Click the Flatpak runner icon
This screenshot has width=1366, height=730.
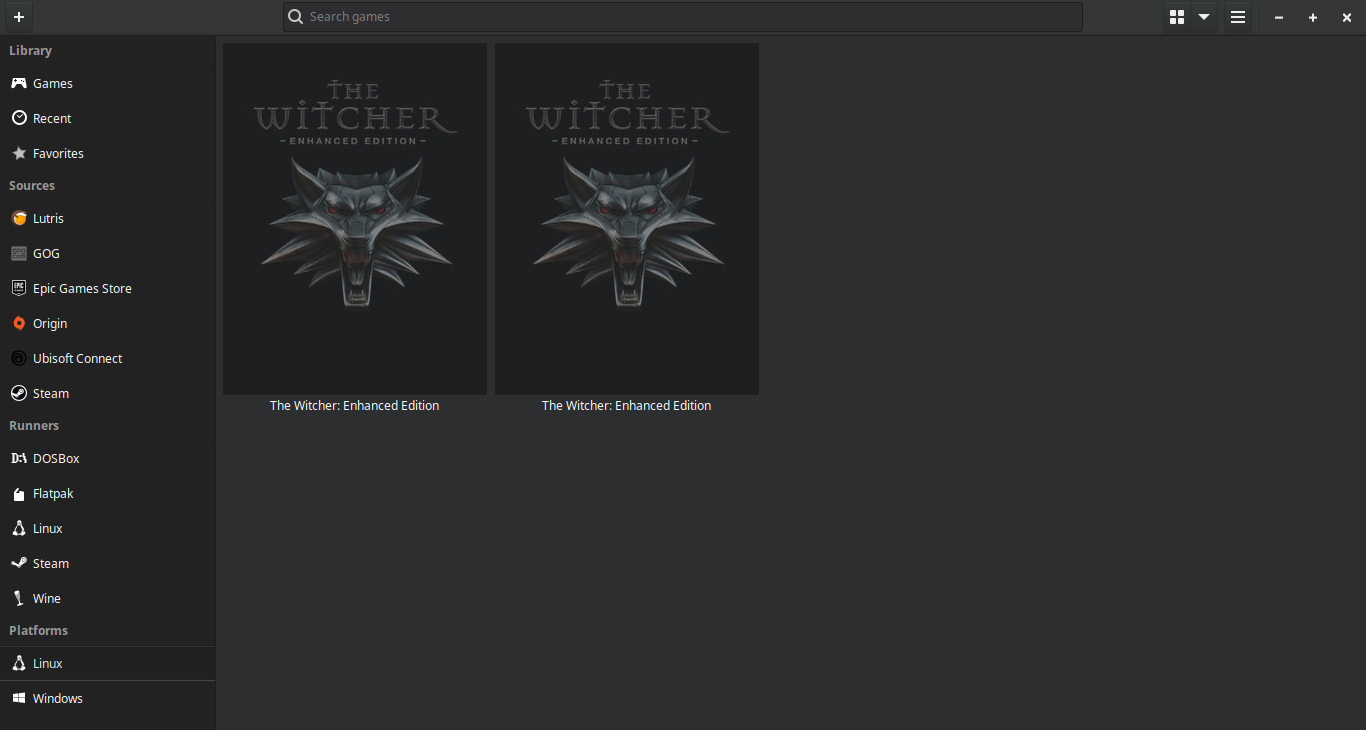pos(19,493)
